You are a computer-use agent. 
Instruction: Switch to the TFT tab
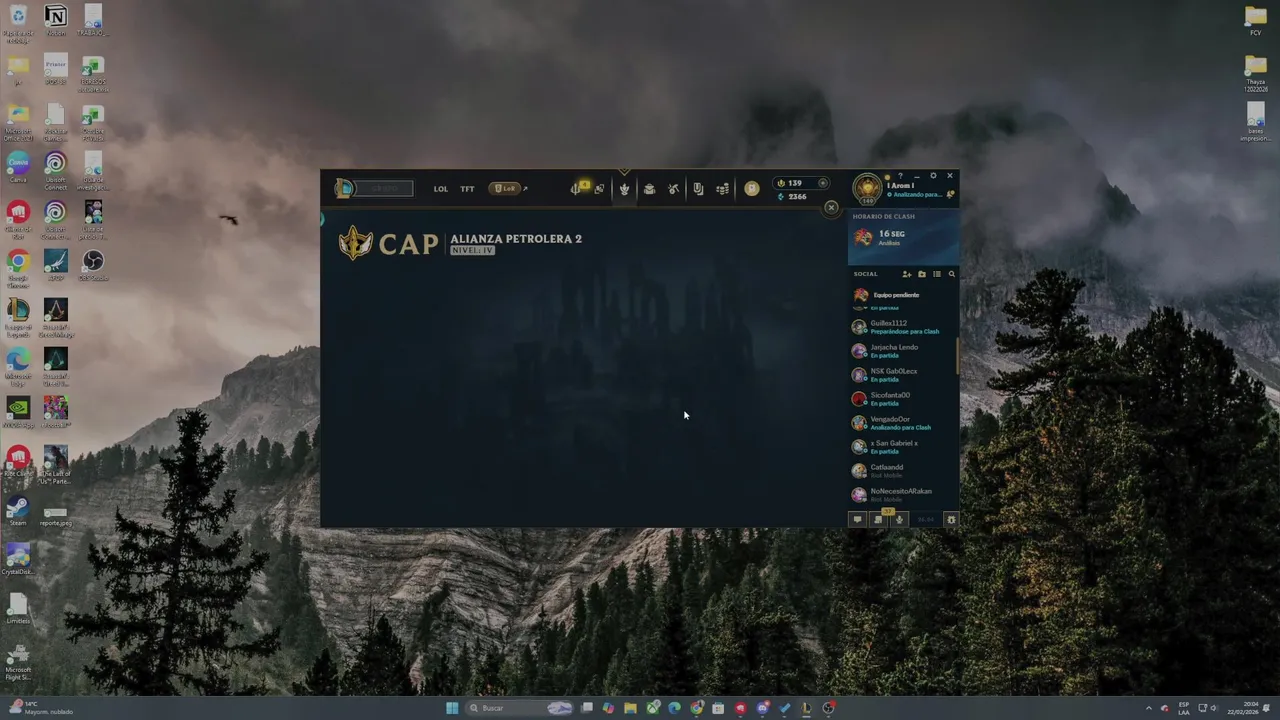(467, 189)
